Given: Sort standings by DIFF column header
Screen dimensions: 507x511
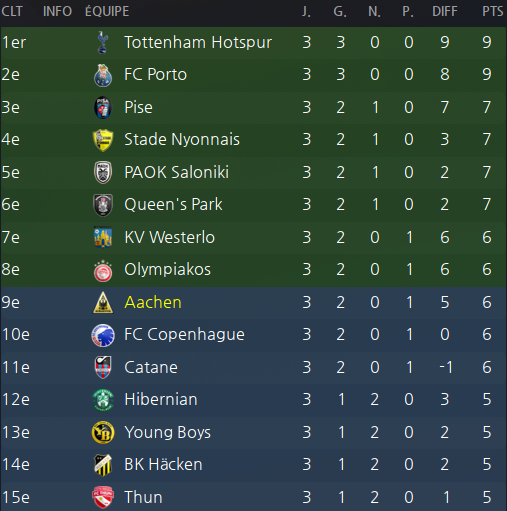Looking at the screenshot, I should pos(445,12).
